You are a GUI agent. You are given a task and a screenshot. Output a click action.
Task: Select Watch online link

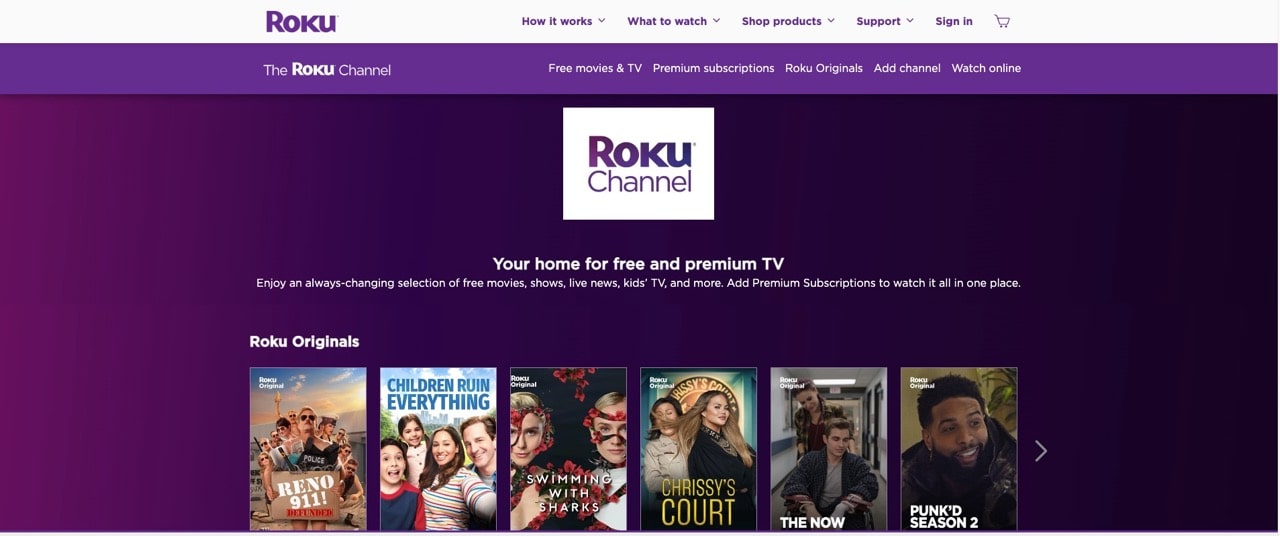point(986,68)
